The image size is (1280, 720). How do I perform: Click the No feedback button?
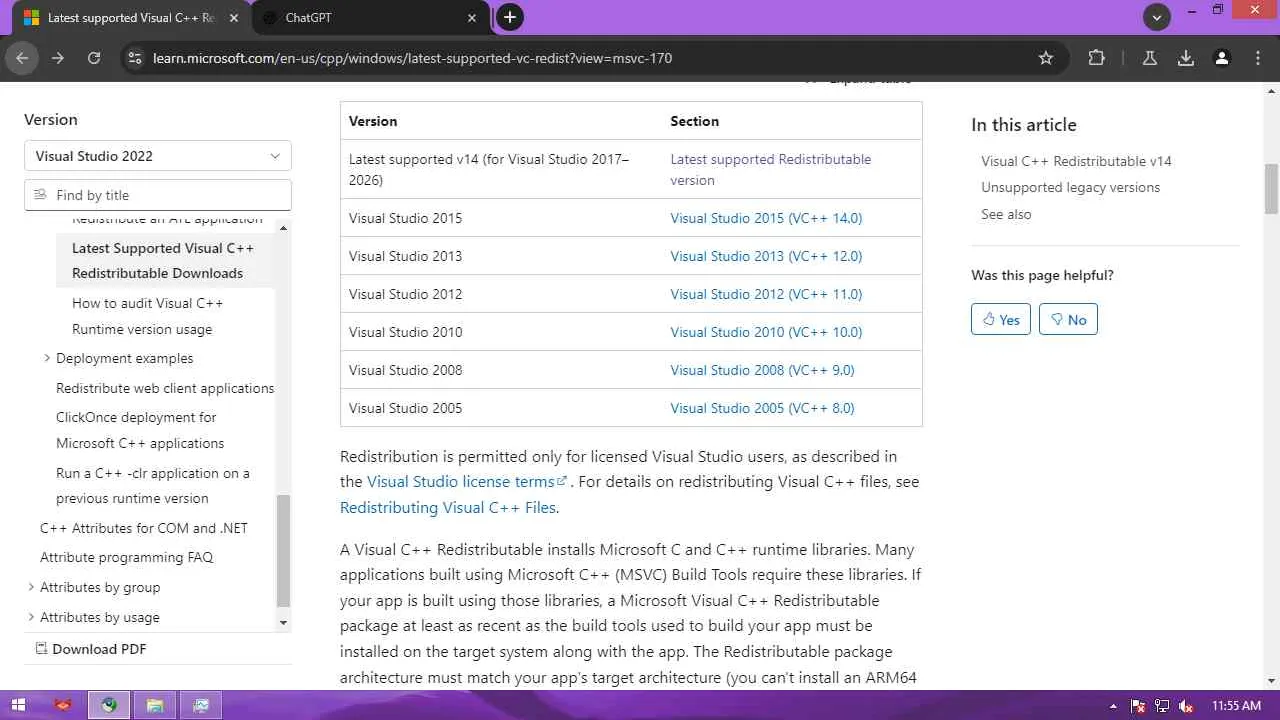pos(1068,320)
